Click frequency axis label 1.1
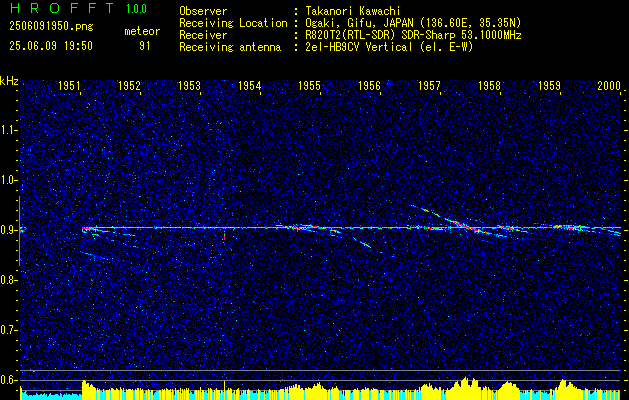Viewport: 629px width, 400px height. click(x=7, y=130)
